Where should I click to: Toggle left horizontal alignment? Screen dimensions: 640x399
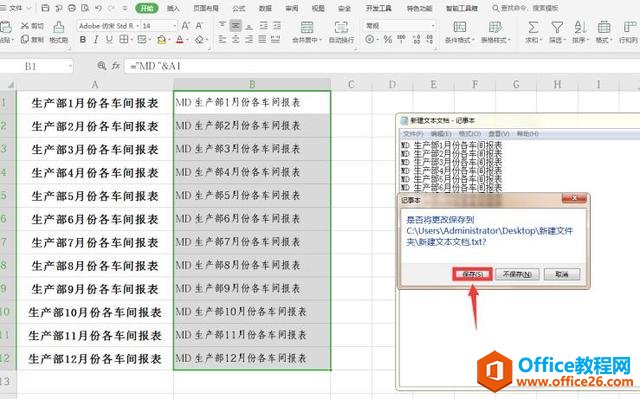coord(222,40)
